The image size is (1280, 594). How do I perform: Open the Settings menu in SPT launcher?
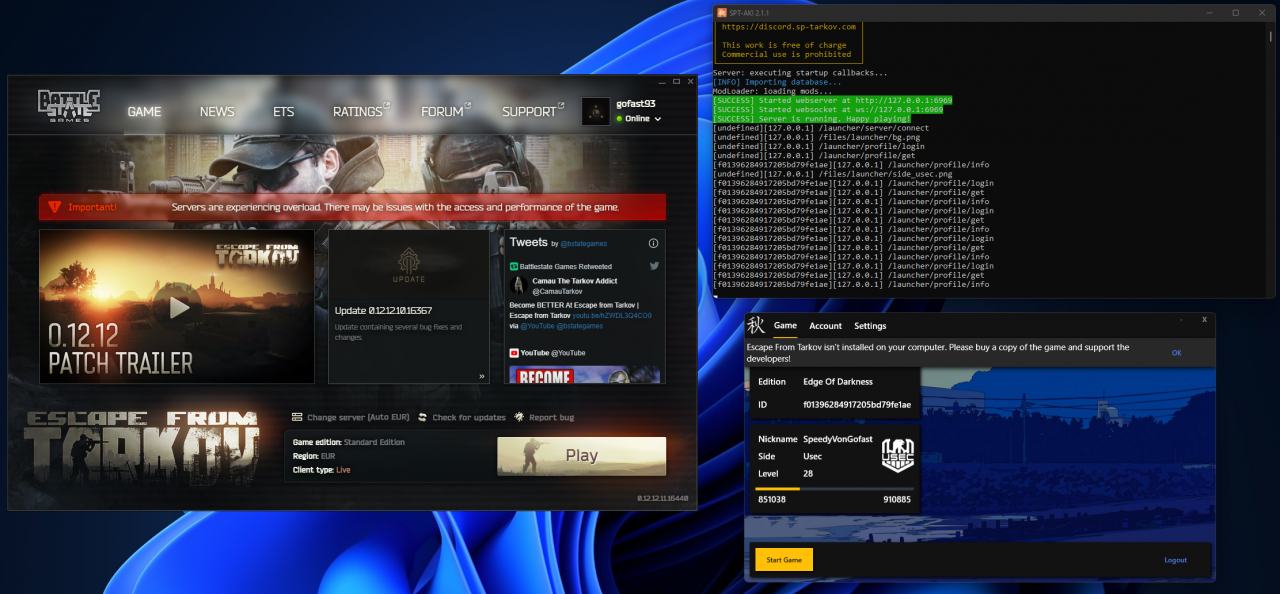870,326
